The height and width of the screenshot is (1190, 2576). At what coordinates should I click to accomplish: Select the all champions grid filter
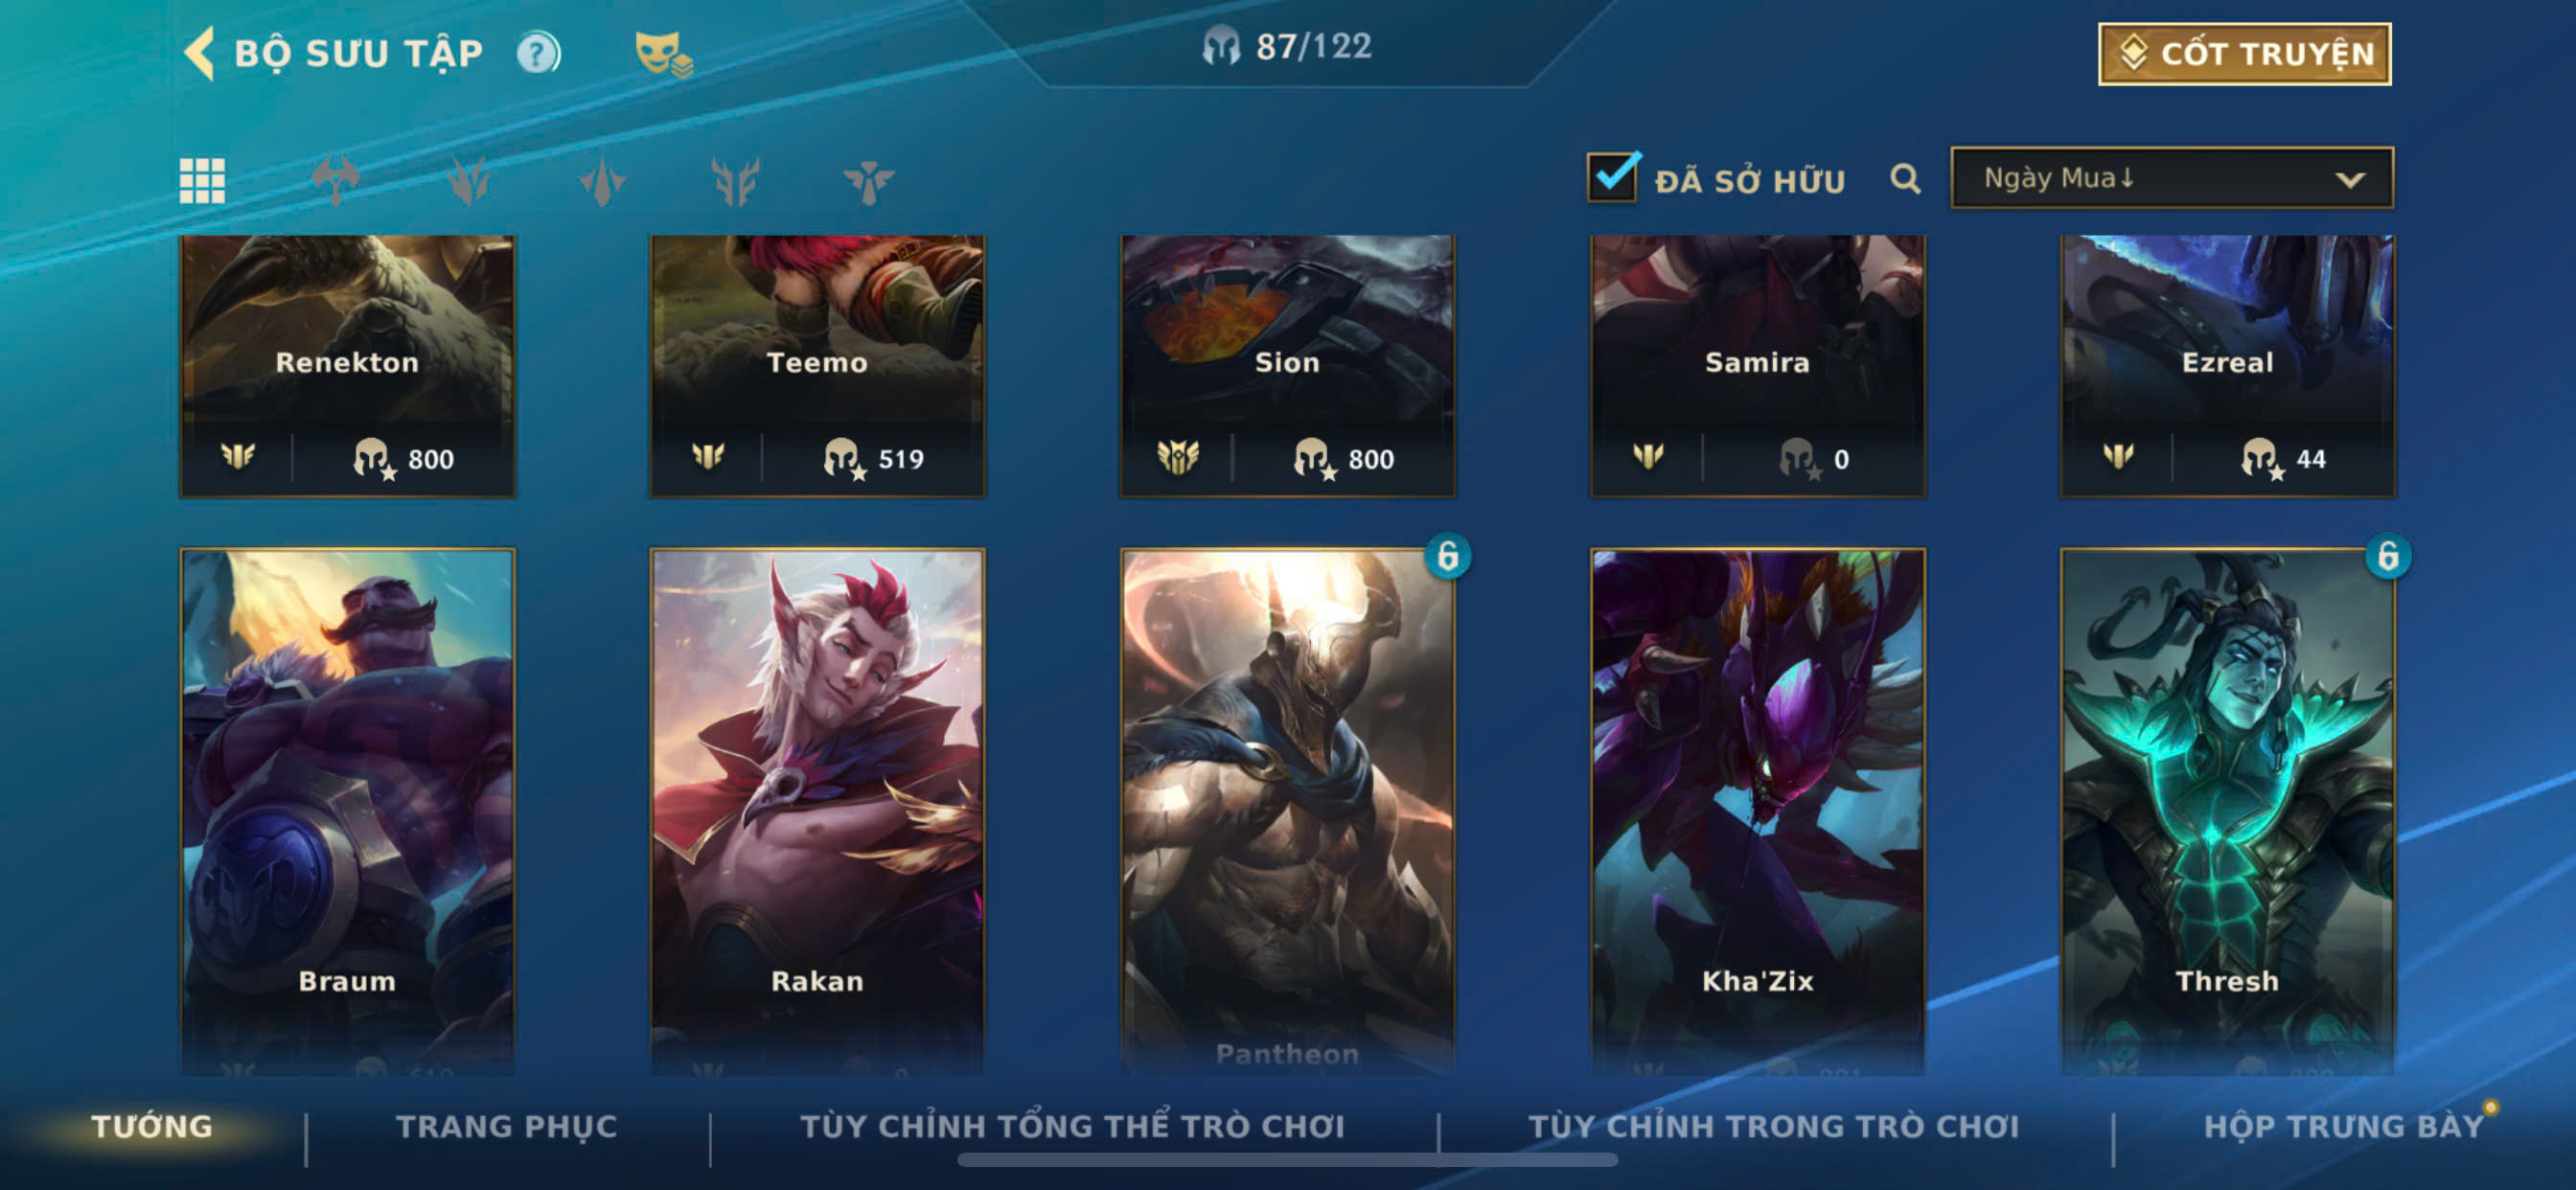pos(202,181)
